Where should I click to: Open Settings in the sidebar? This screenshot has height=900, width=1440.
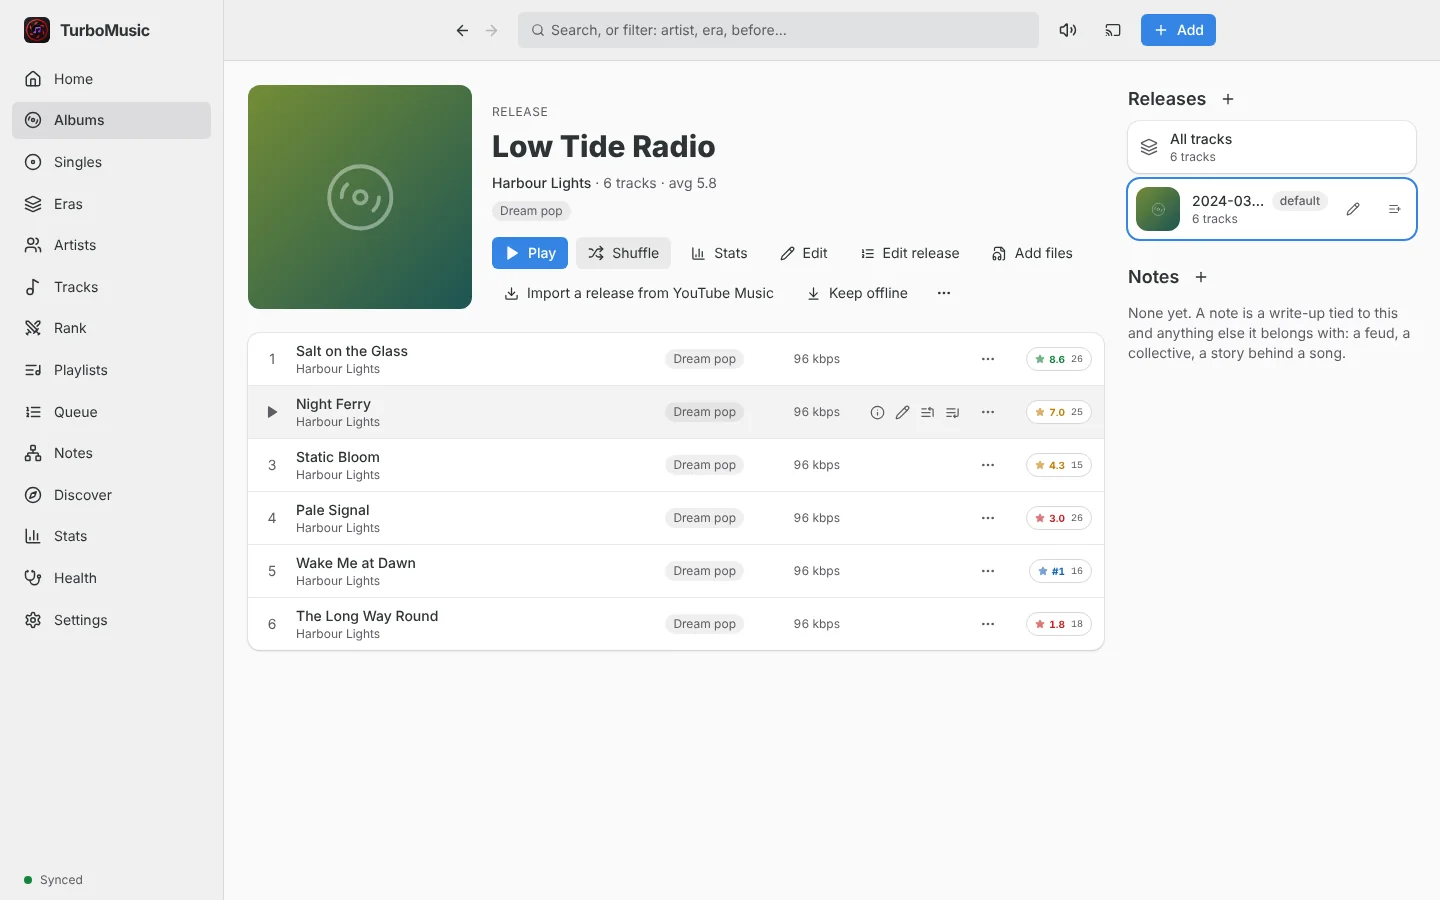click(x=111, y=620)
